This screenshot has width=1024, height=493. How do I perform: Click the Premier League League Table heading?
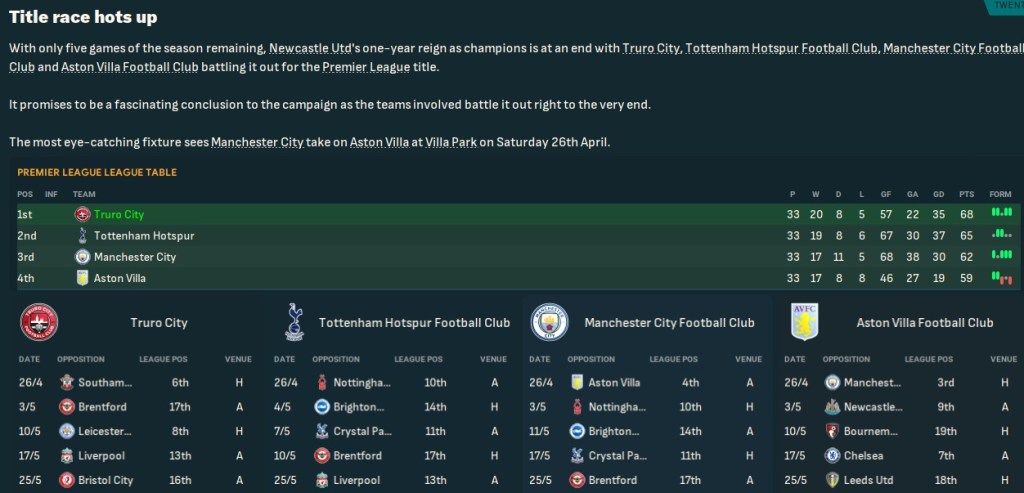coord(97,172)
